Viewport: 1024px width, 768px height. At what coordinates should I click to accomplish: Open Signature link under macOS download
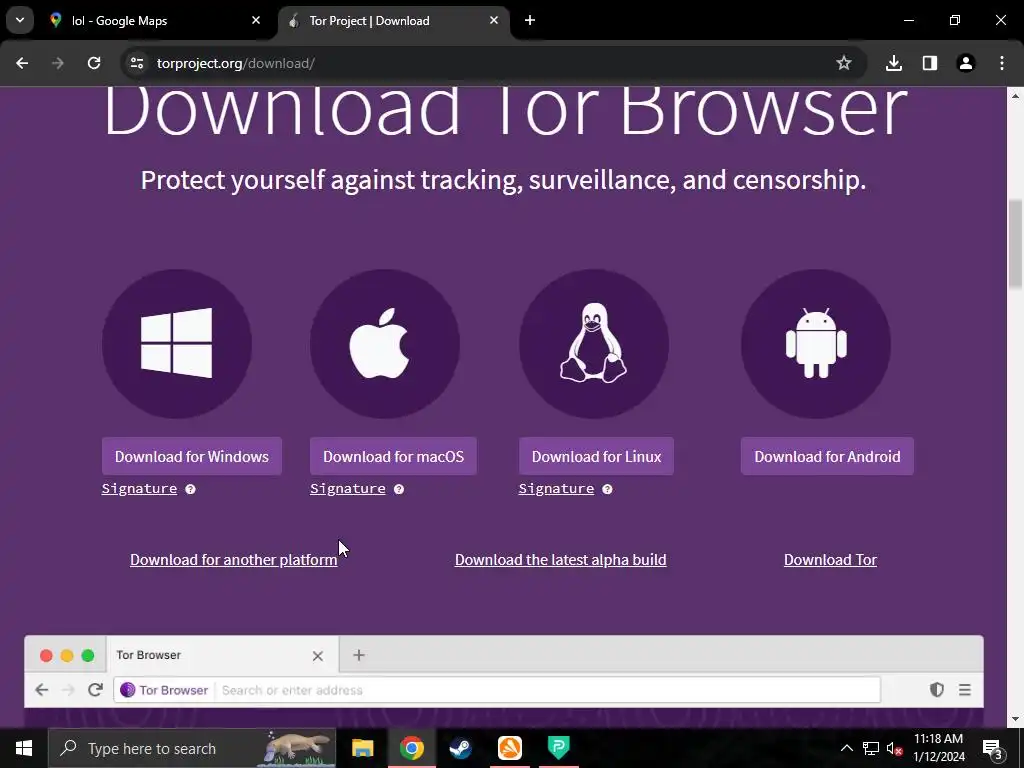click(x=347, y=489)
